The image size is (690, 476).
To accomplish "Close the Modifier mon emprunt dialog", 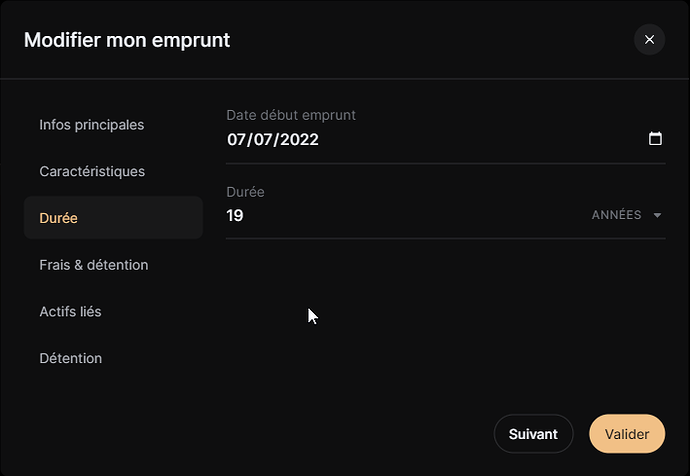I will (x=649, y=40).
